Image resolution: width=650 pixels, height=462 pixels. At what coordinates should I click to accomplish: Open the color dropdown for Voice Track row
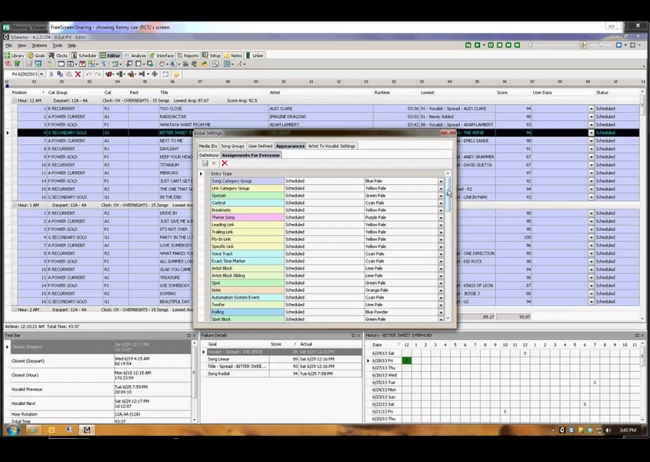click(441, 254)
